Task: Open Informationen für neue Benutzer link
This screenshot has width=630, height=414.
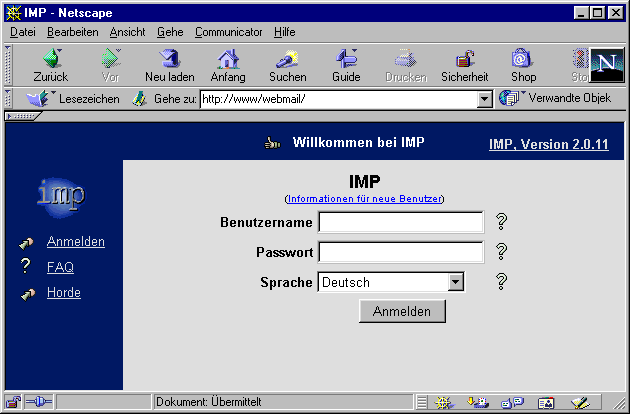Action: 364,199
